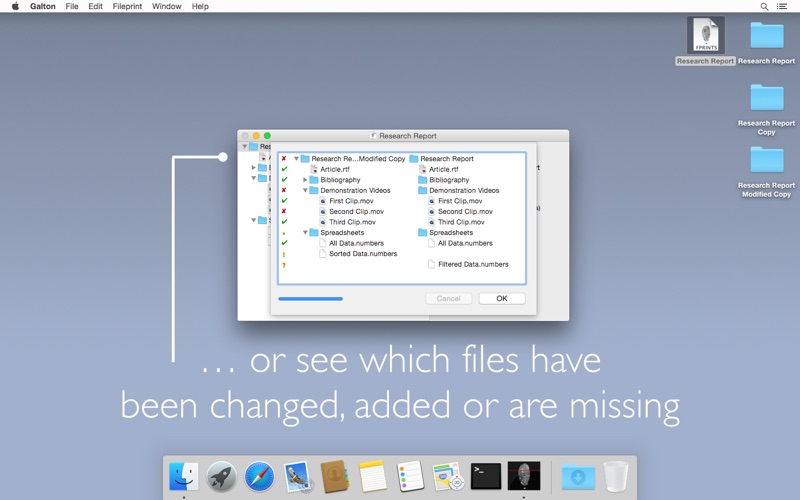Select Third Clip.mov under Research Re...Modified Copy

[347, 222]
